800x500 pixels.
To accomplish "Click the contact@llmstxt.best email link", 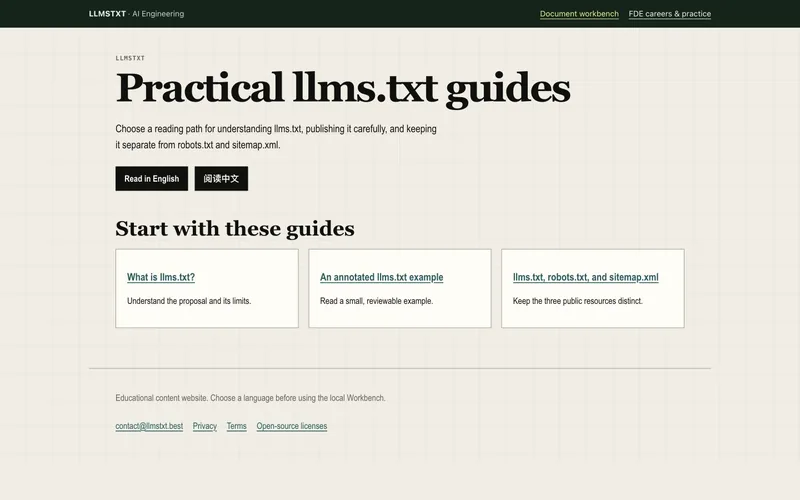I will (149, 426).
